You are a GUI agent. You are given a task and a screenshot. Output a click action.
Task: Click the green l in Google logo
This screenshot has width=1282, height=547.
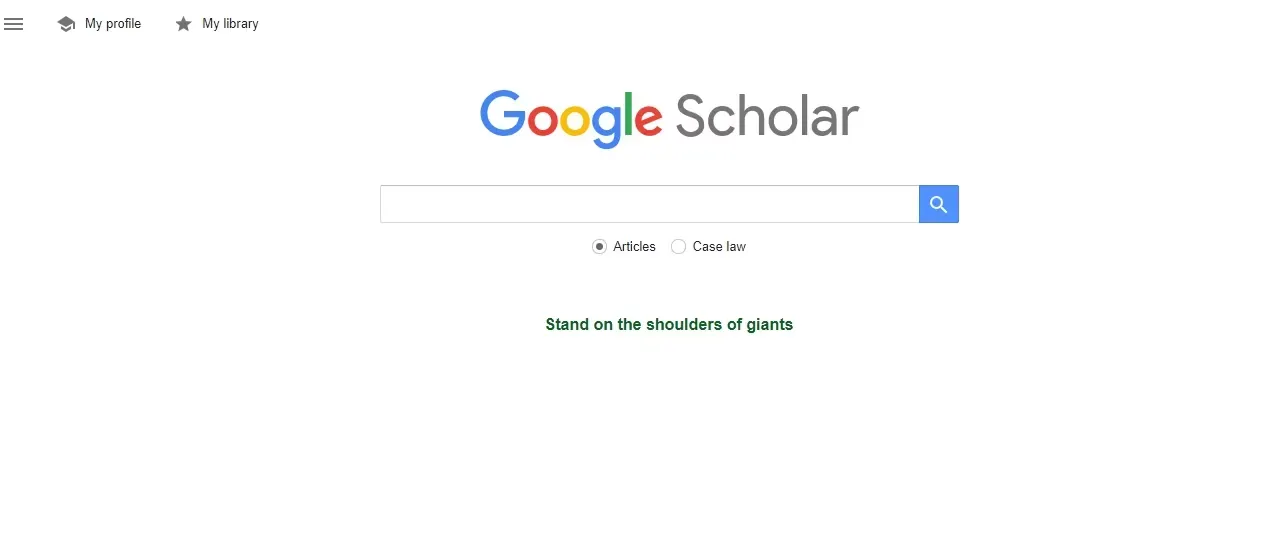pos(627,113)
